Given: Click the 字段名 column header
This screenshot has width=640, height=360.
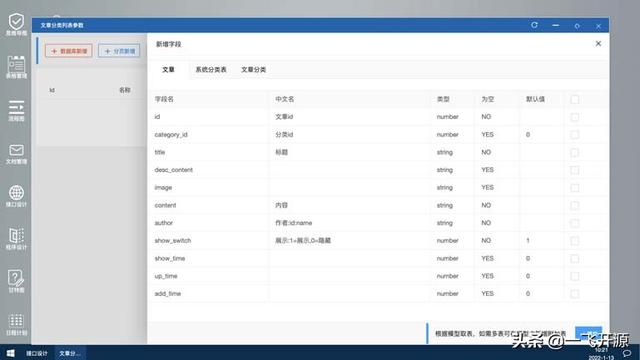Looking at the screenshot, I should point(164,99).
